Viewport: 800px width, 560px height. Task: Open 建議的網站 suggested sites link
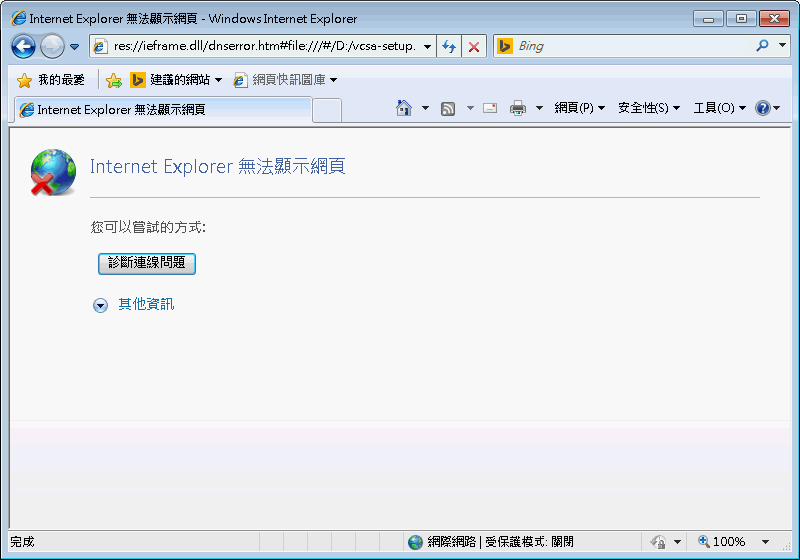click(x=176, y=80)
